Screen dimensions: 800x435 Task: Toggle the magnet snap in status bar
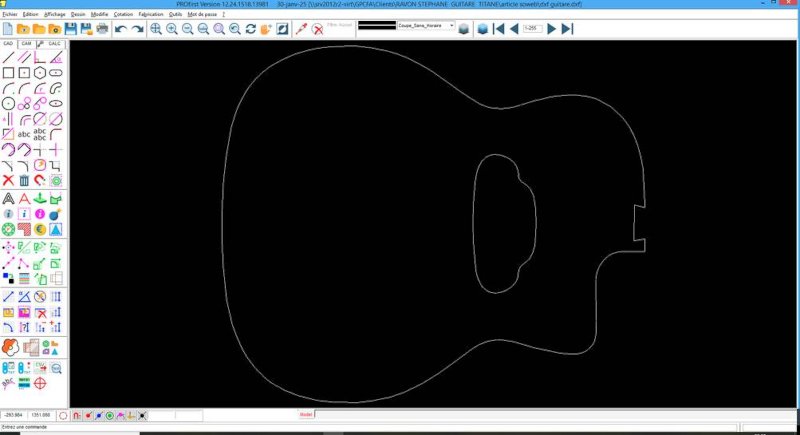pos(77,416)
